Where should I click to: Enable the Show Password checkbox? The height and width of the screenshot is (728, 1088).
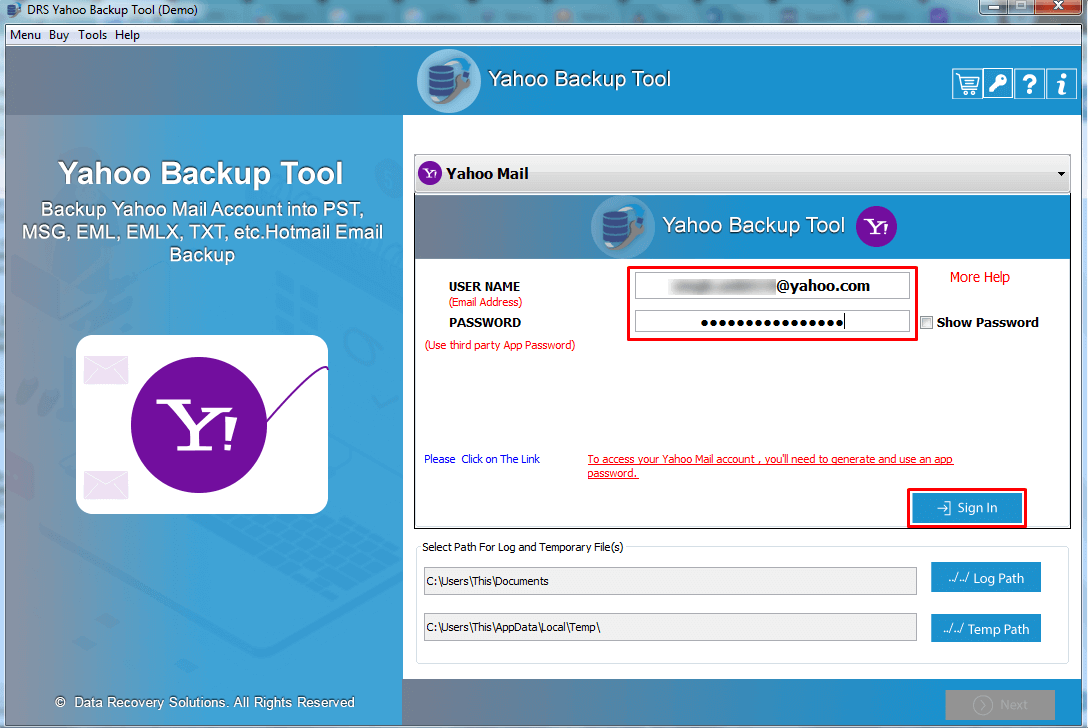tap(926, 323)
